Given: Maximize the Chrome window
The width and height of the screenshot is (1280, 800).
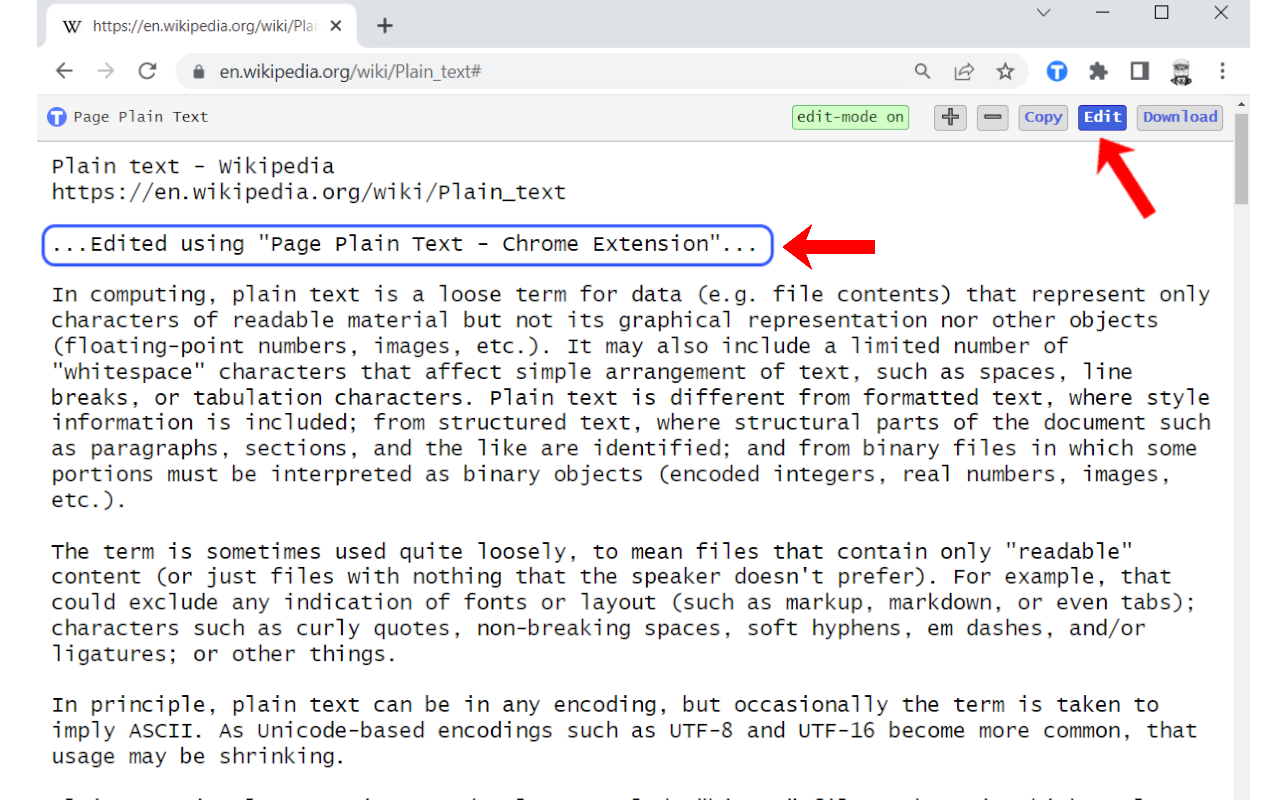Looking at the screenshot, I should [x=1161, y=13].
